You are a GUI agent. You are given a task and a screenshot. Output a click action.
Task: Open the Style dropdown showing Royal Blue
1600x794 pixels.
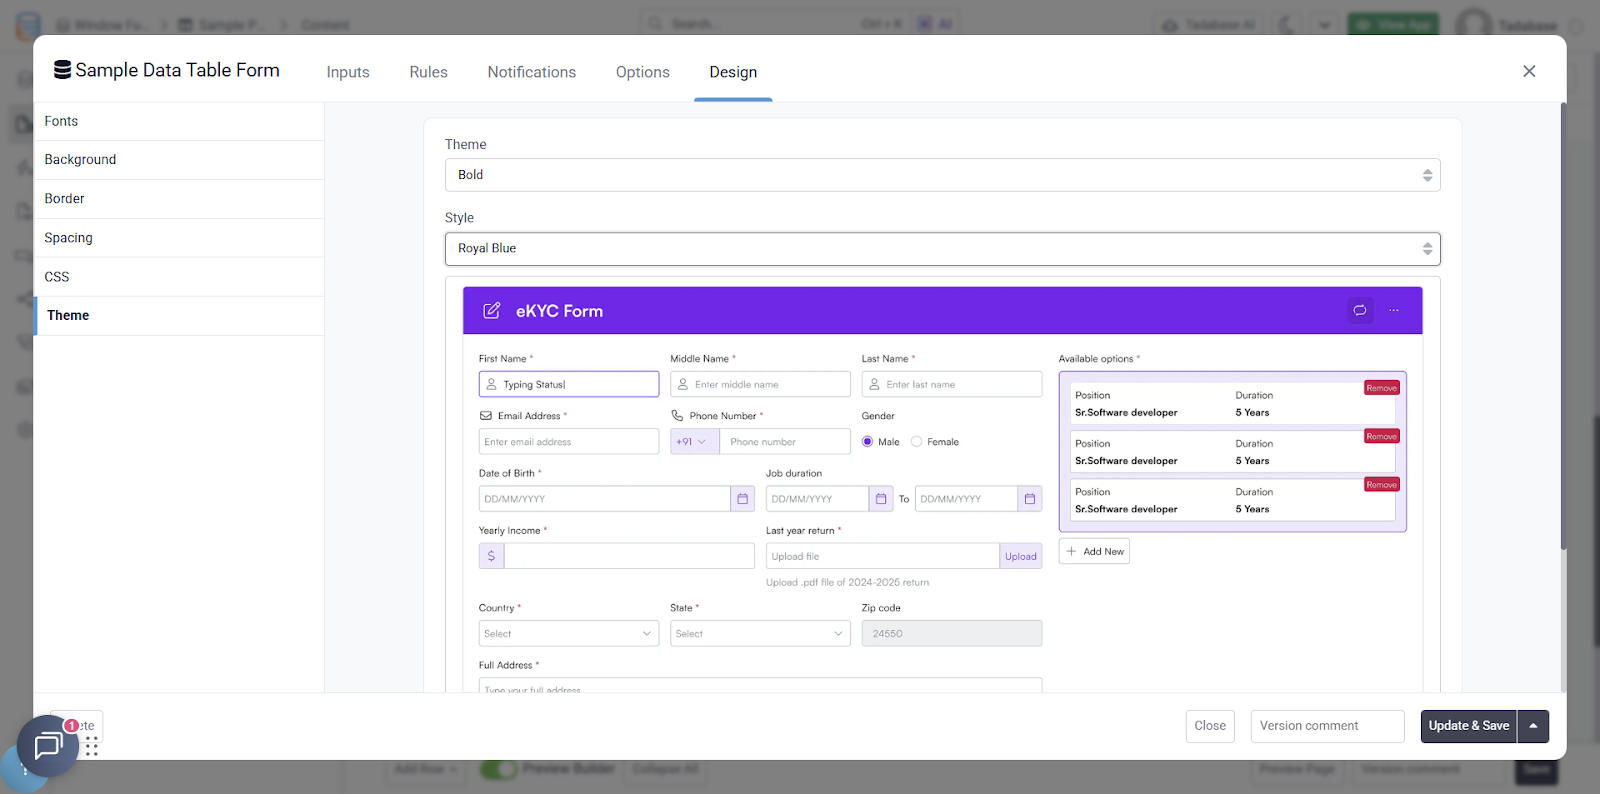click(x=942, y=249)
